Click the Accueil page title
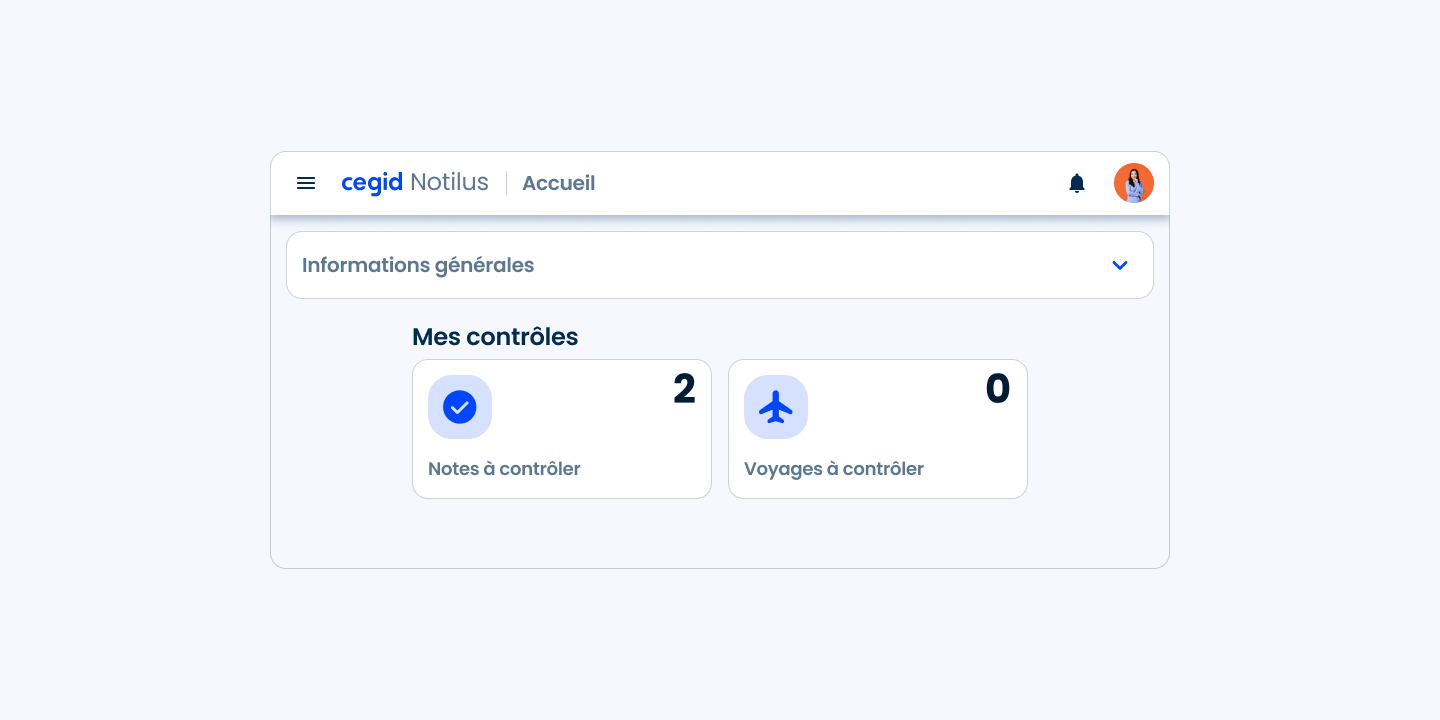The width and height of the screenshot is (1440, 720). tap(558, 183)
